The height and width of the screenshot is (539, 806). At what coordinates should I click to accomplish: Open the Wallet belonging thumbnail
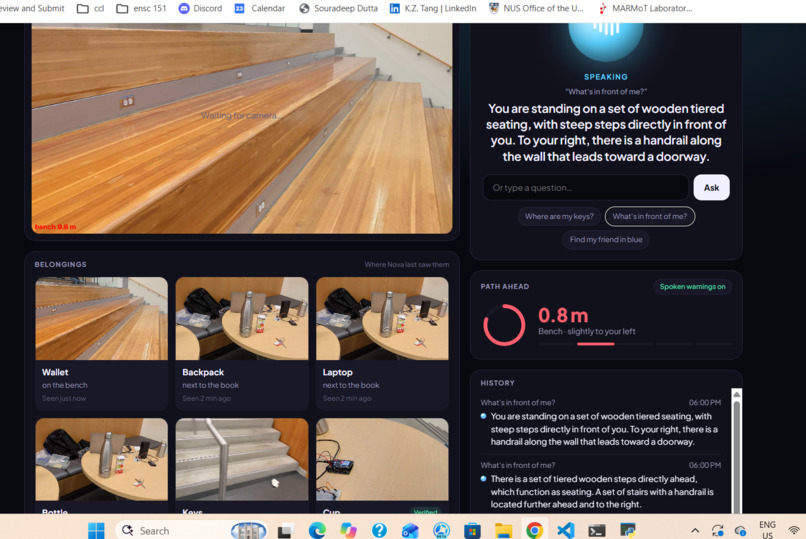click(101, 319)
